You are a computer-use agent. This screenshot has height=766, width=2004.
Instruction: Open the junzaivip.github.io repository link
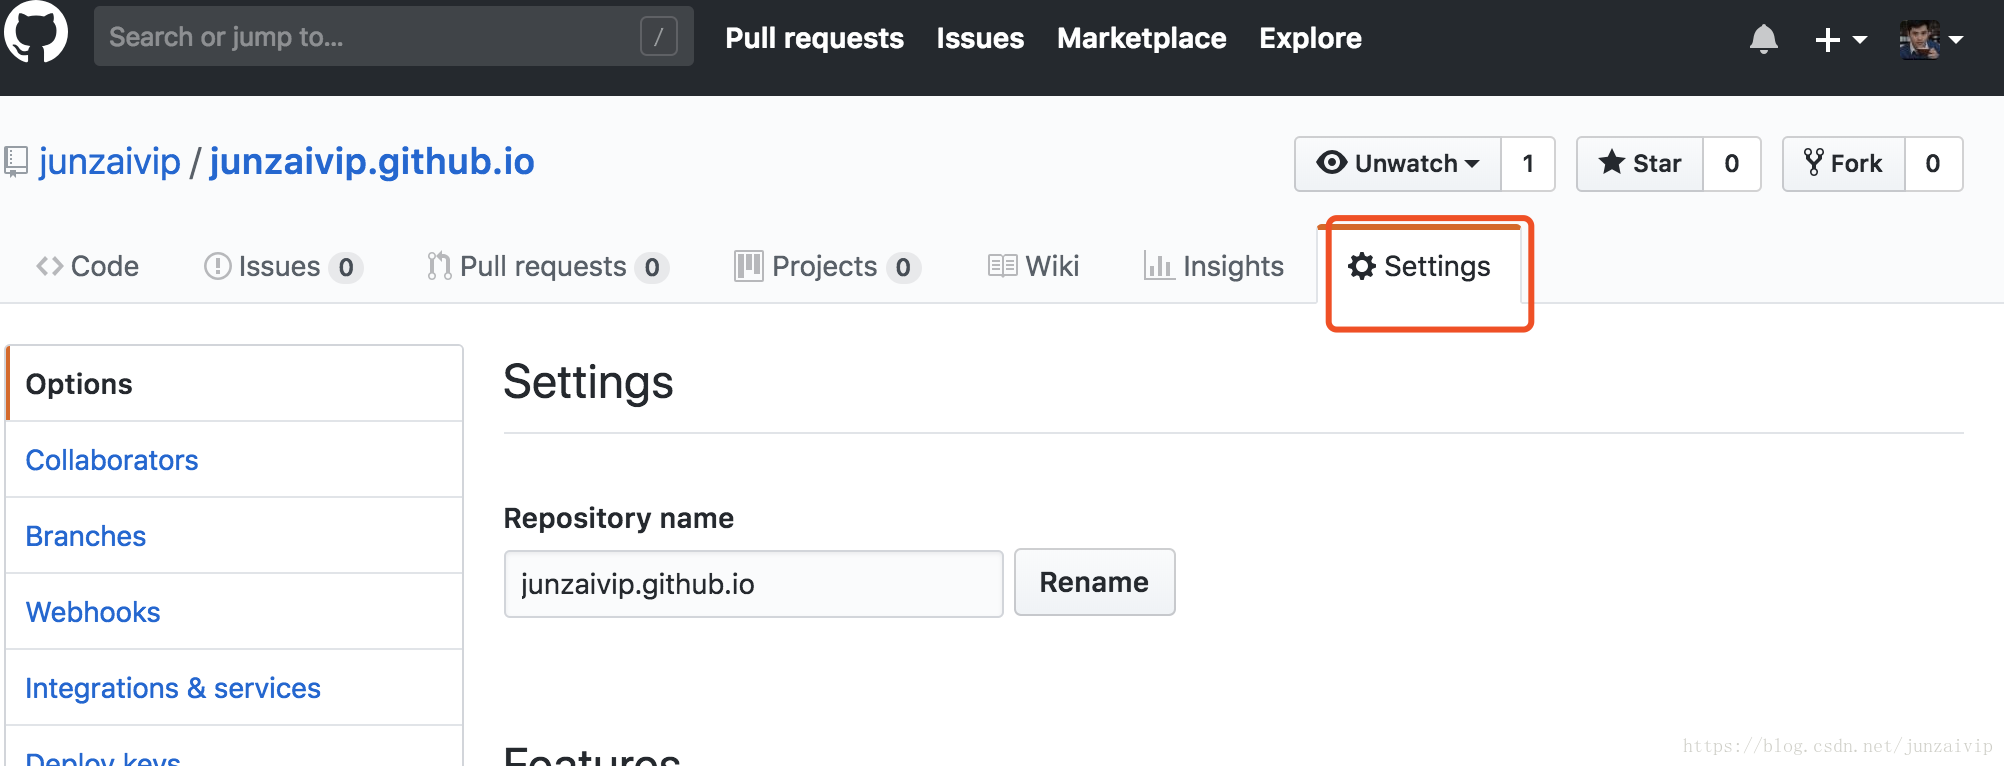pyautogui.click(x=372, y=161)
